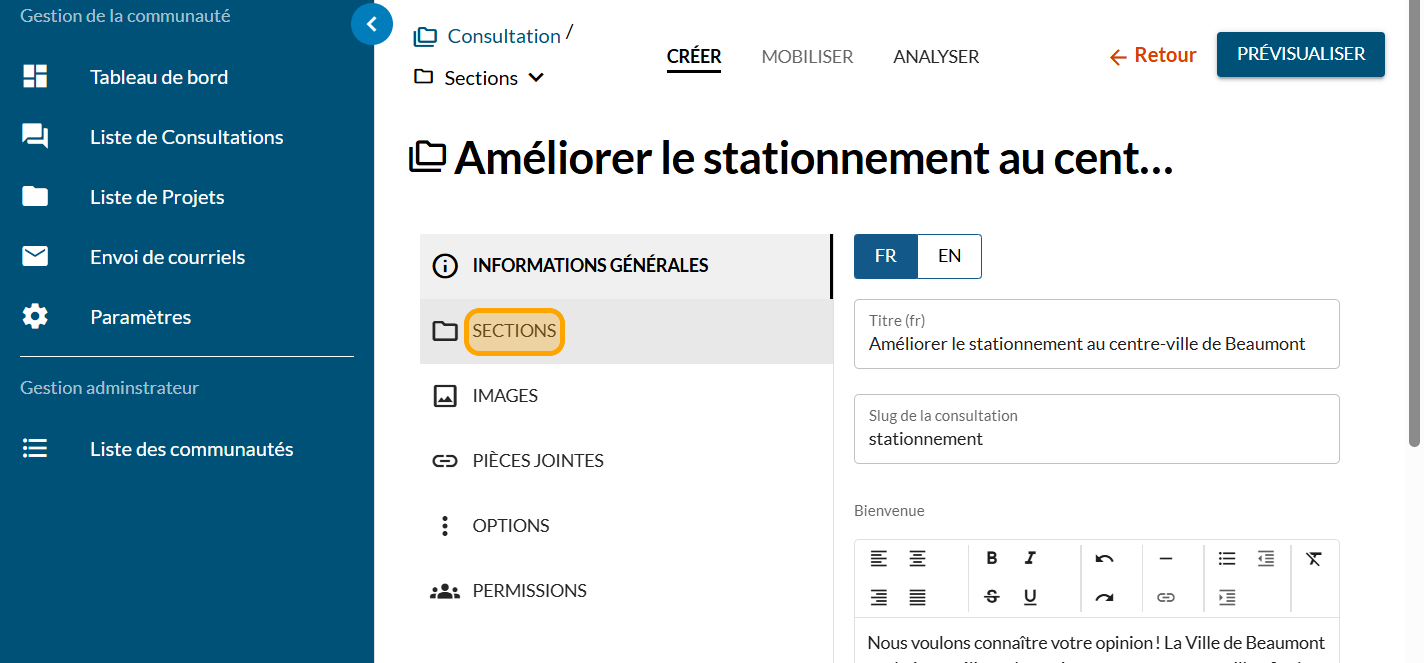Collapse the sidebar with the chevron button
1424x663 pixels.
[x=372, y=24]
